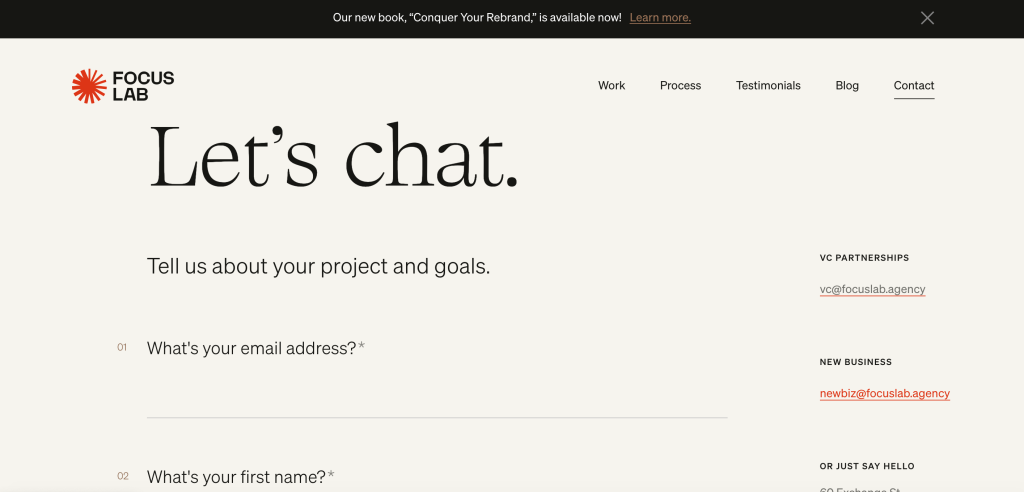The width and height of the screenshot is (1024, 492).
Task: Click the OR JUST SAY HELLO heading
Action: click(866, 466)
